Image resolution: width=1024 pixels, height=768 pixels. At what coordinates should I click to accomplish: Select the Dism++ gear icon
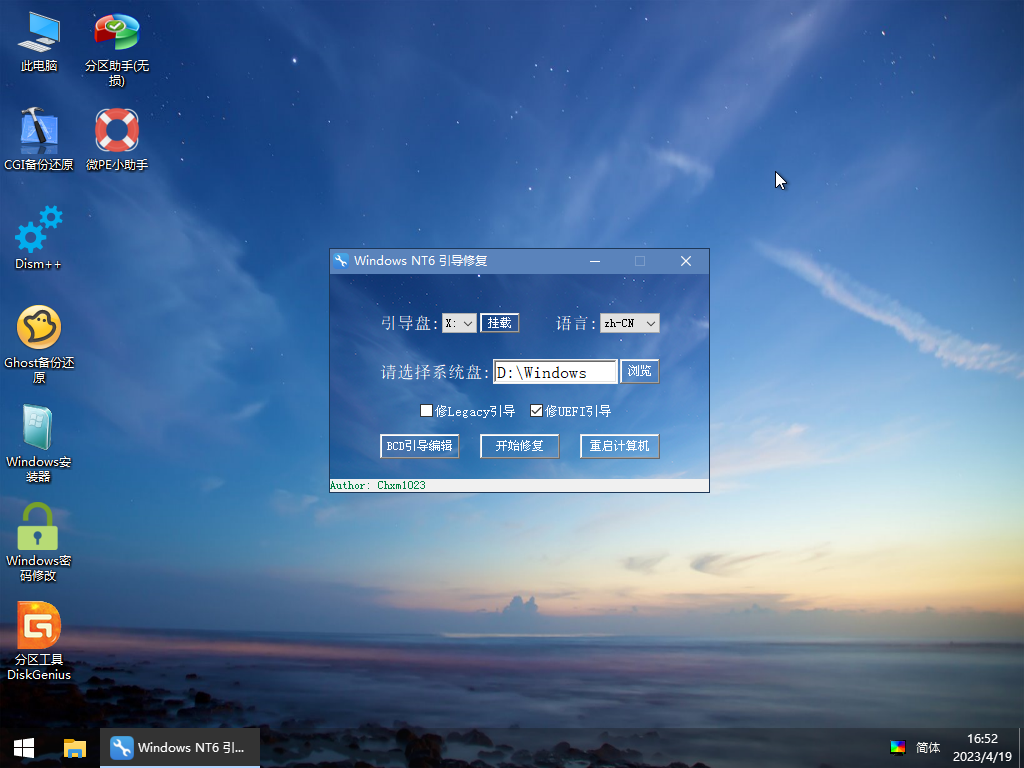coord(39,229)
